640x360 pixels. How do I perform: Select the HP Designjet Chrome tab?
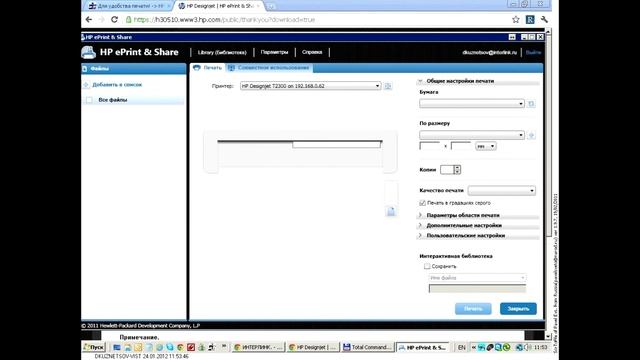pyautogui.click(x=220, y=6)
